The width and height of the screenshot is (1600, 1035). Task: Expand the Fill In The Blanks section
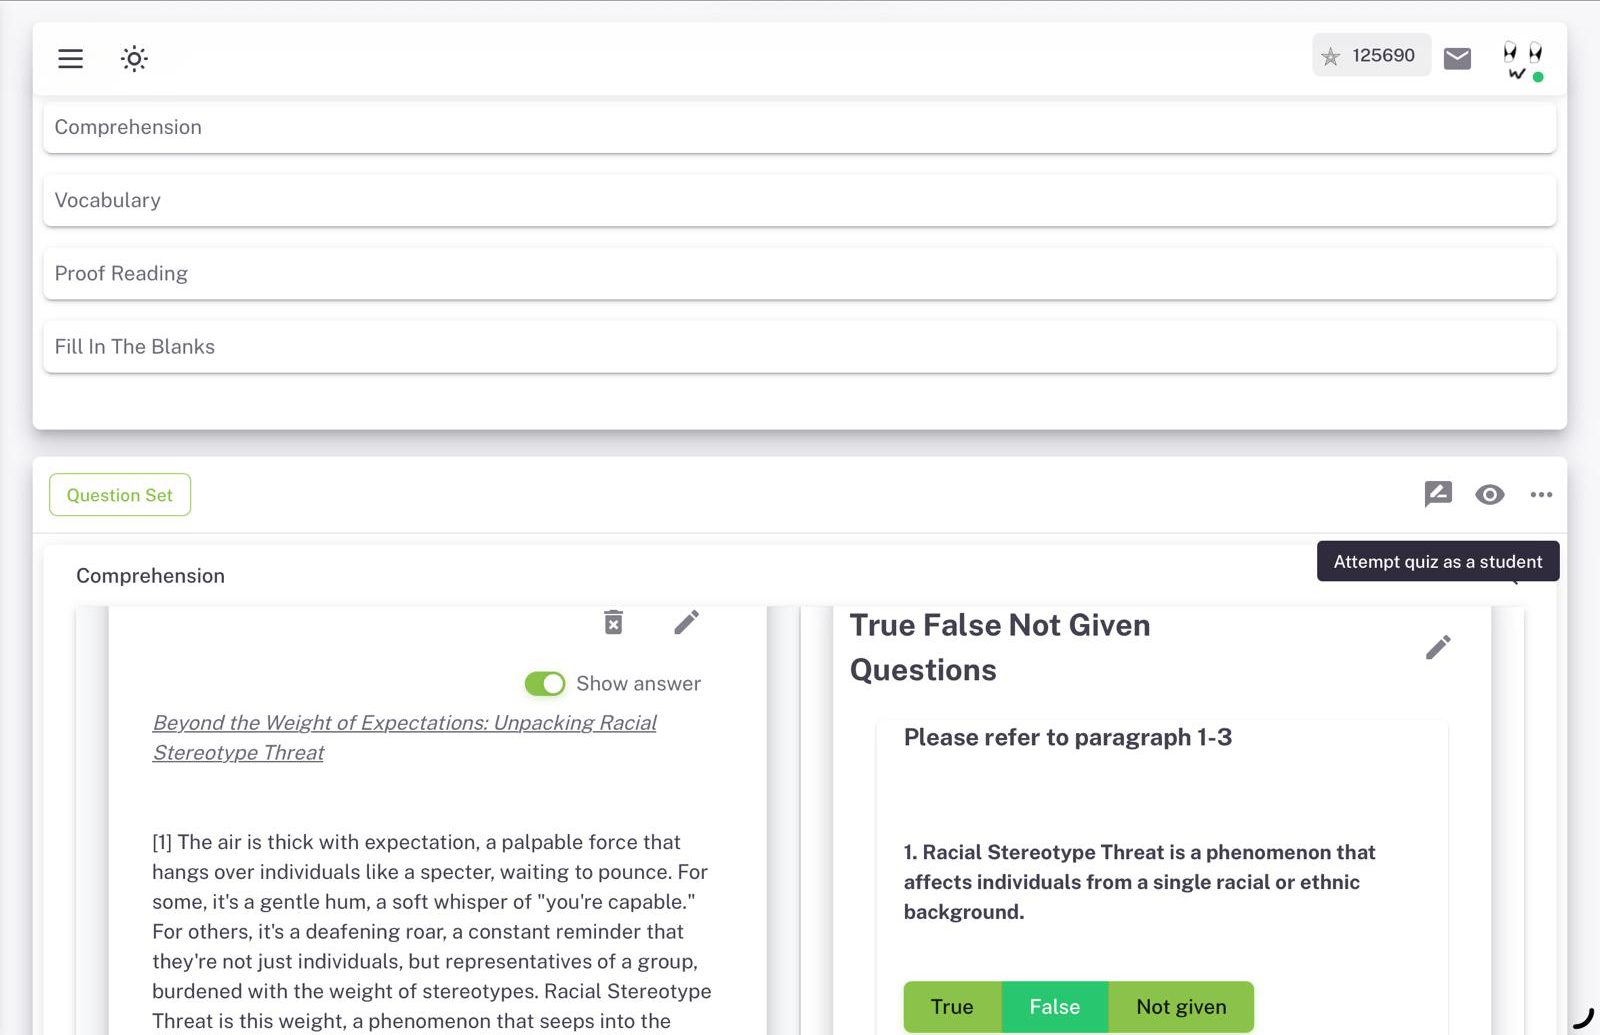click(x=800, y=346)
